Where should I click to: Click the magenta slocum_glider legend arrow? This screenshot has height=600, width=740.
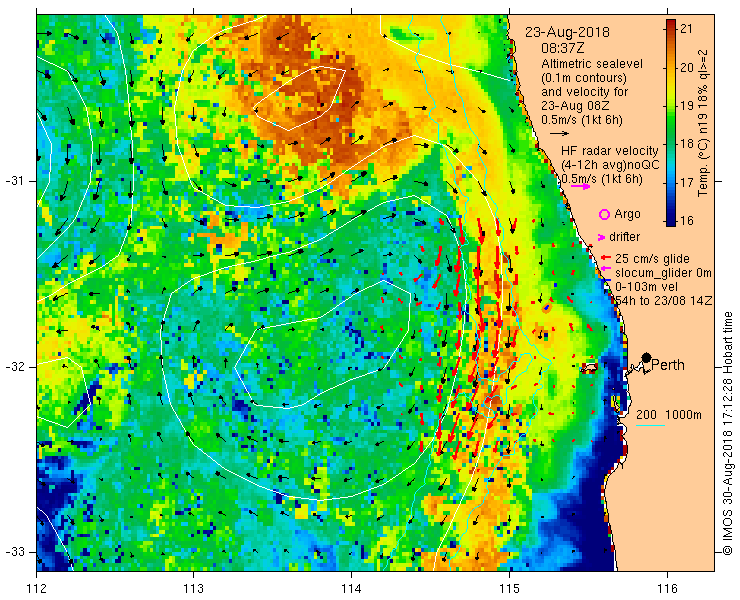606,269
